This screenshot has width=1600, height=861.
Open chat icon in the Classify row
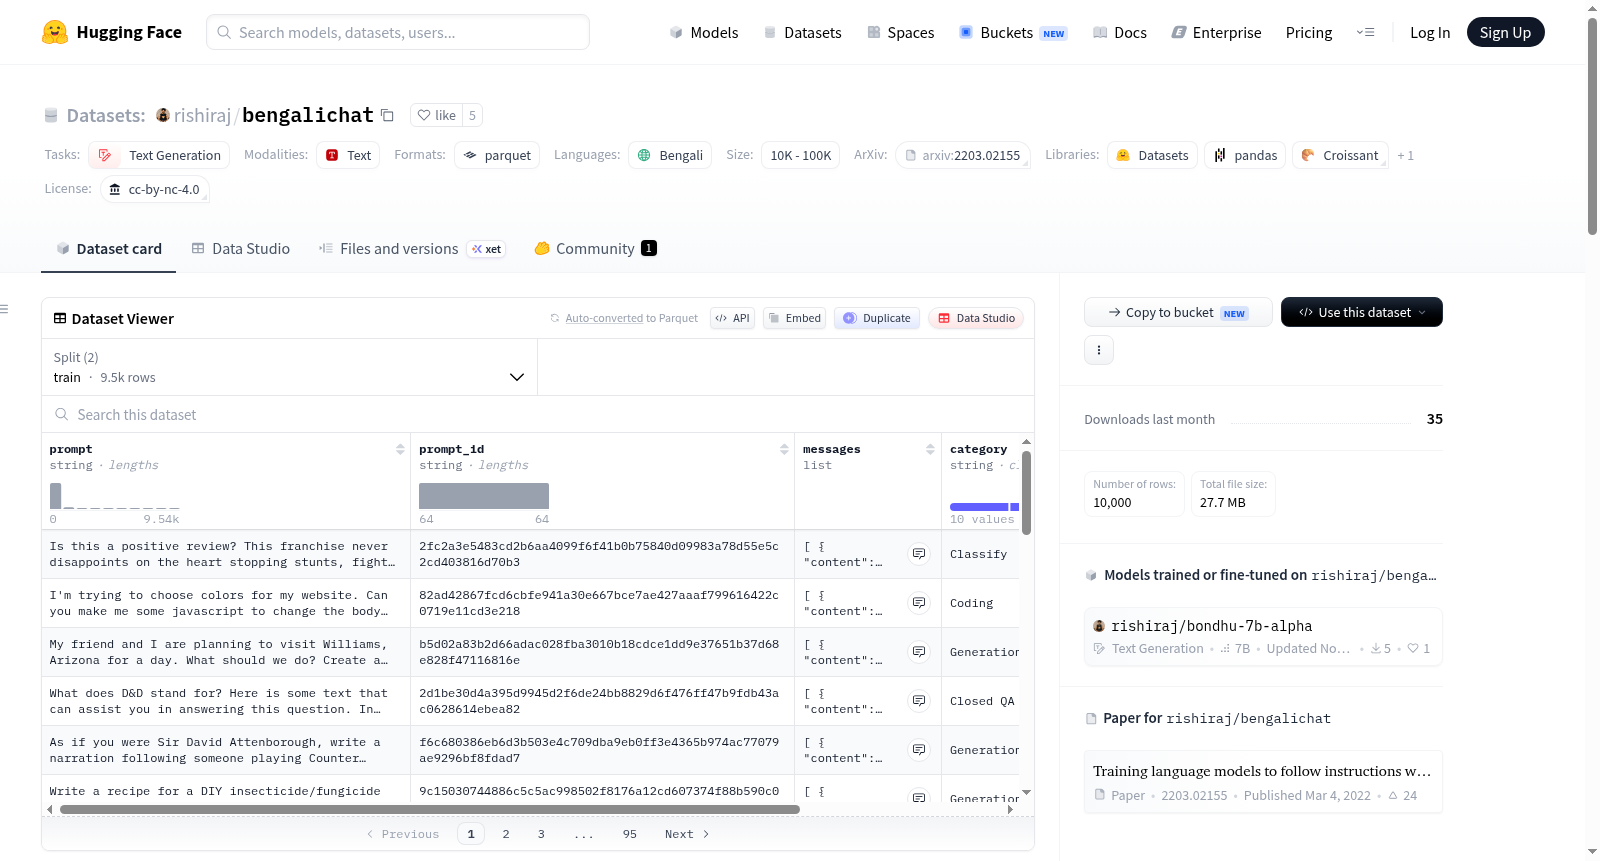(x=919, y=554)
